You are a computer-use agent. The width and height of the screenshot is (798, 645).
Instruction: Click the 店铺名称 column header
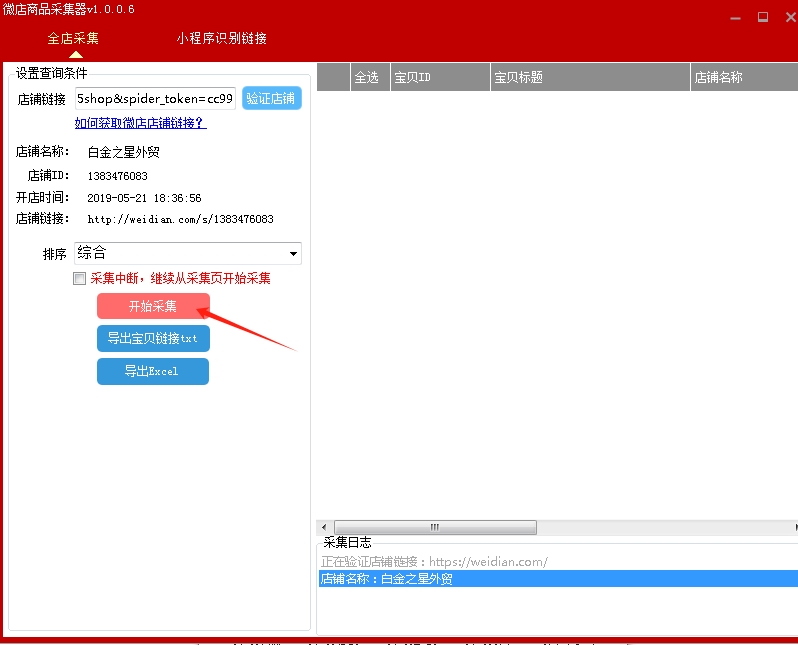[744, 77]
